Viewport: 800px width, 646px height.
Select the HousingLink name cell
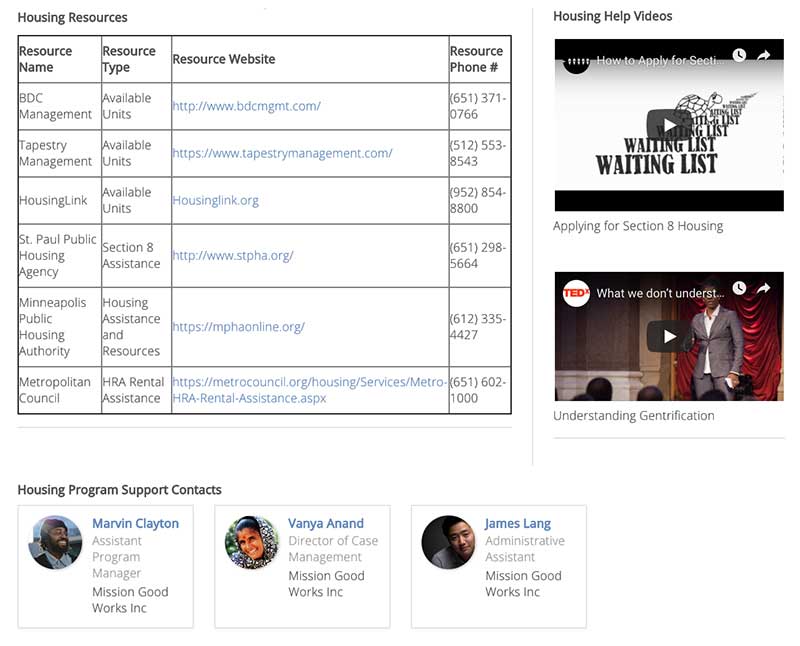coord(60,200)
